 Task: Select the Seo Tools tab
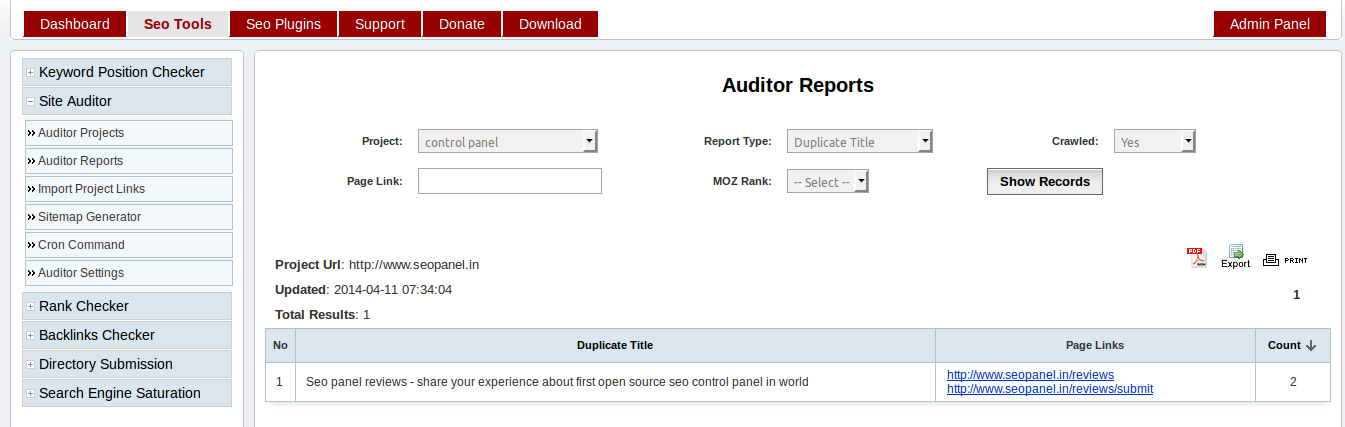coord(178,24)
